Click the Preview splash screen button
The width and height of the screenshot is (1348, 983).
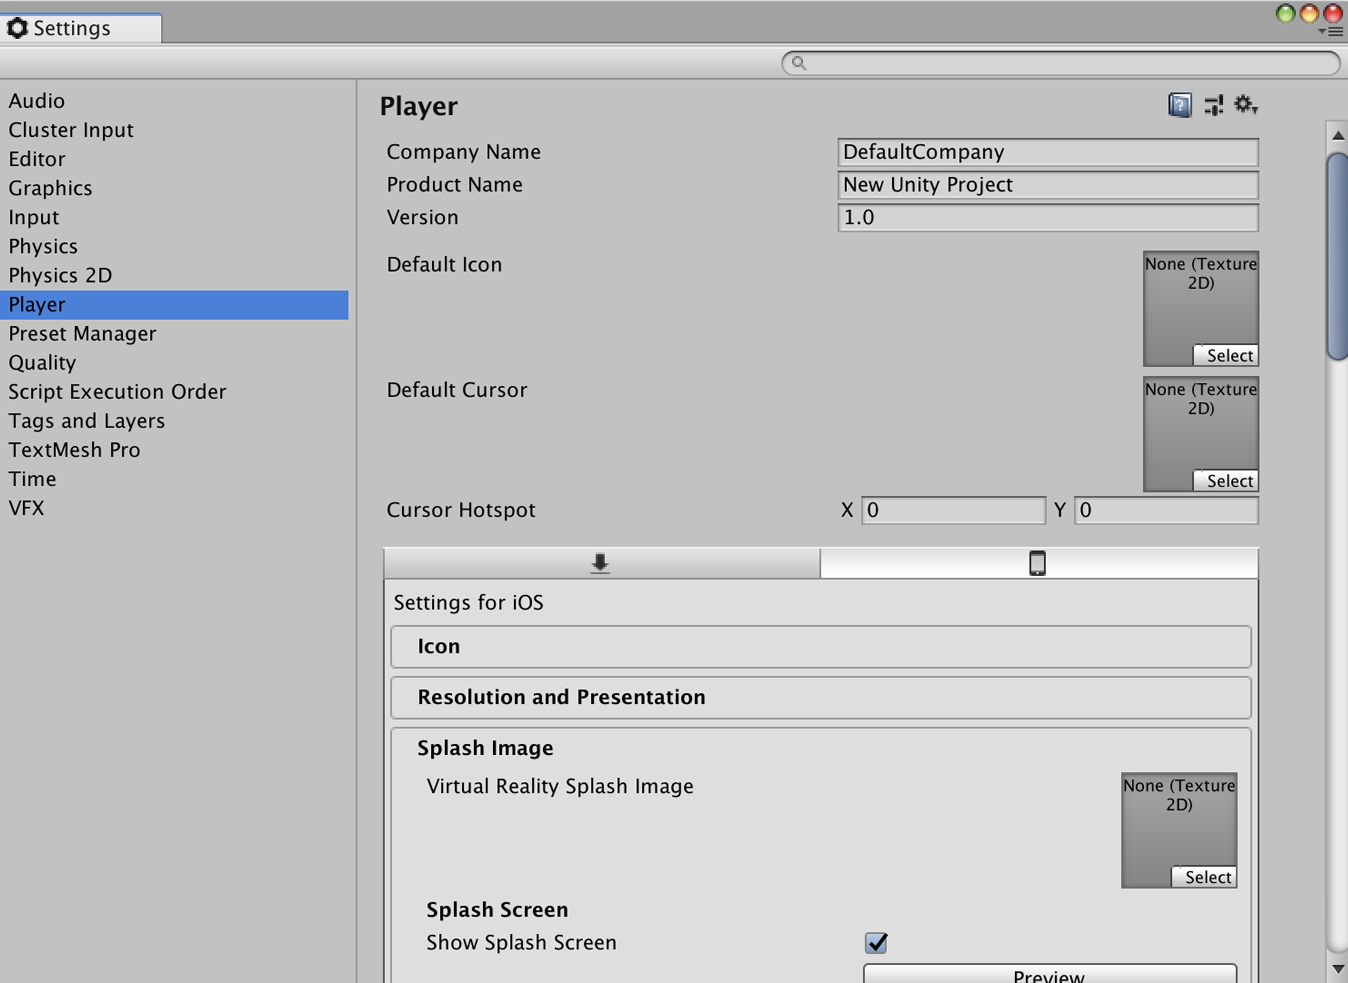[1050, 974]
